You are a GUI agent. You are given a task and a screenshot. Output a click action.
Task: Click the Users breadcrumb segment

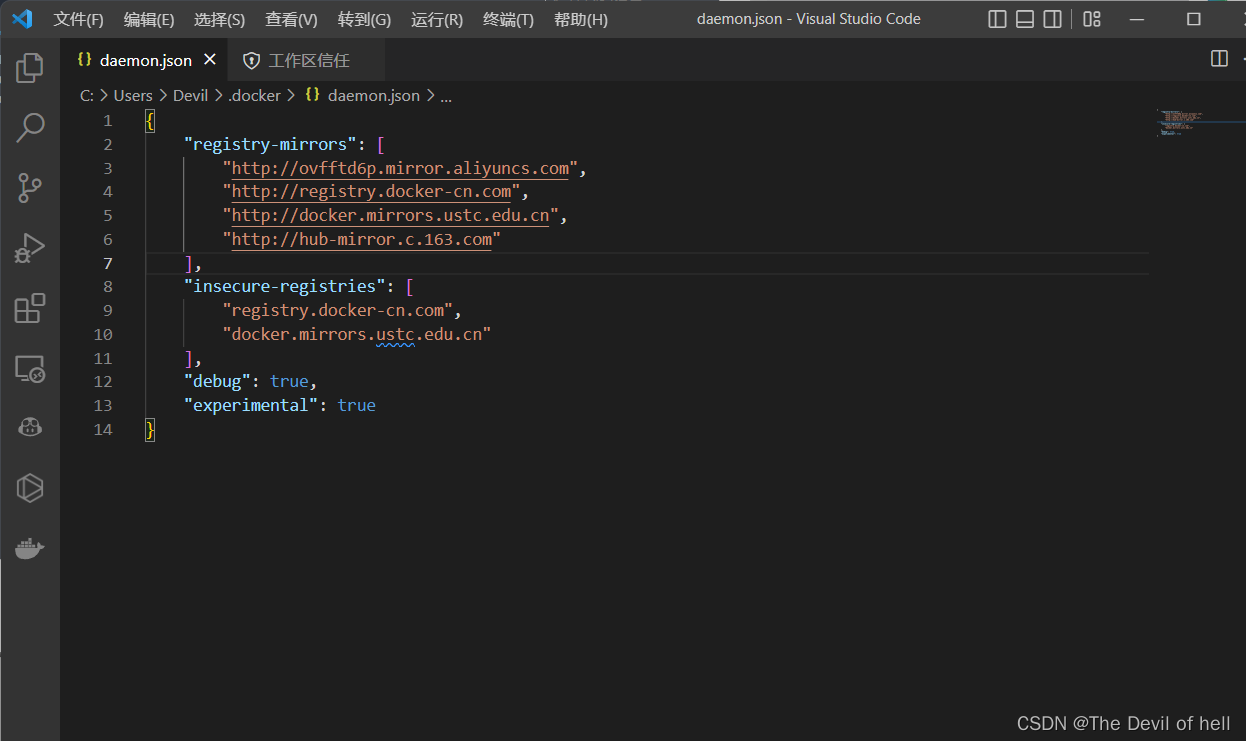[x=133, y=96]
